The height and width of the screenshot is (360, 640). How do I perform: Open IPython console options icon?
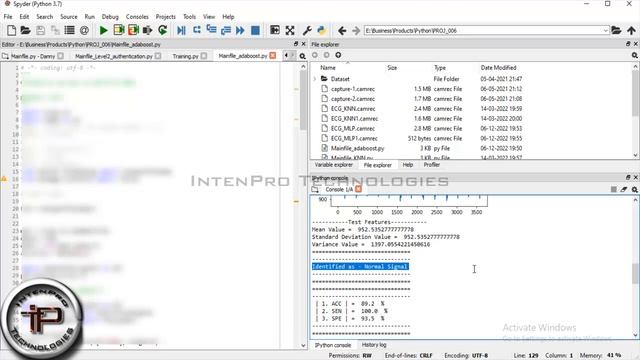[635, 189]
